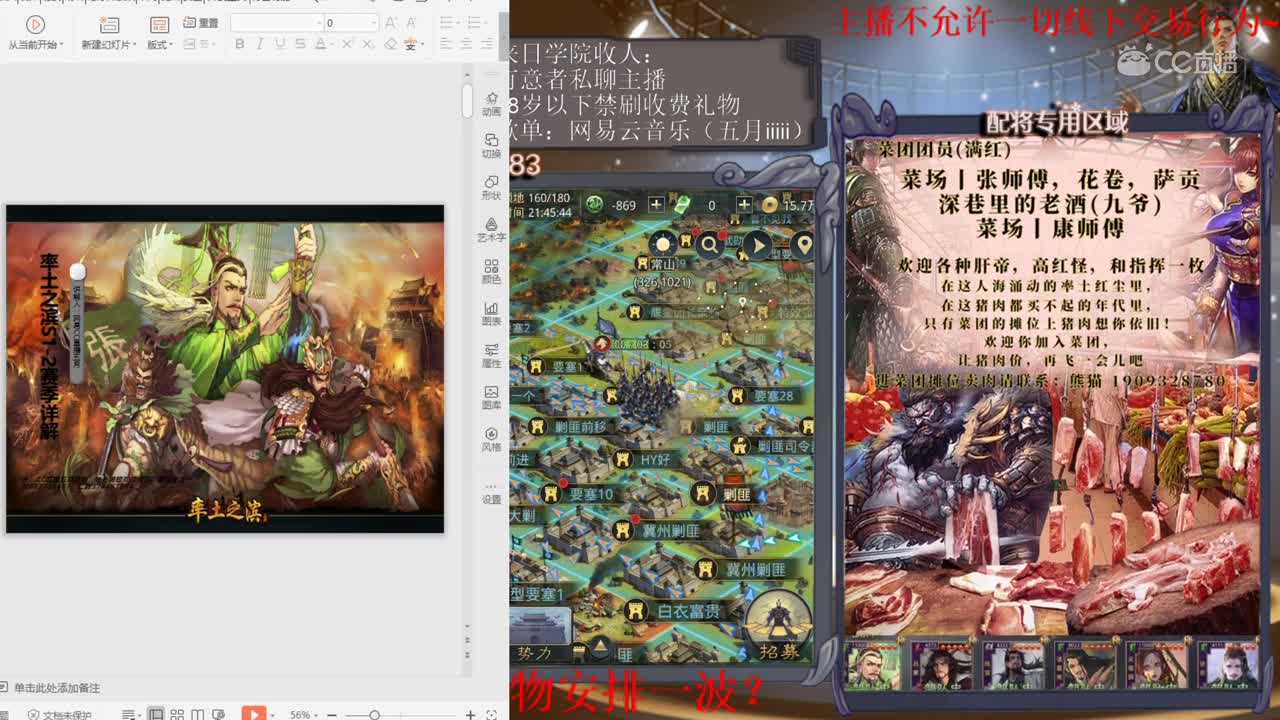Tap the day/night sun icon in game
This screenshot has height=720, width=1280.
coord(662,244)
